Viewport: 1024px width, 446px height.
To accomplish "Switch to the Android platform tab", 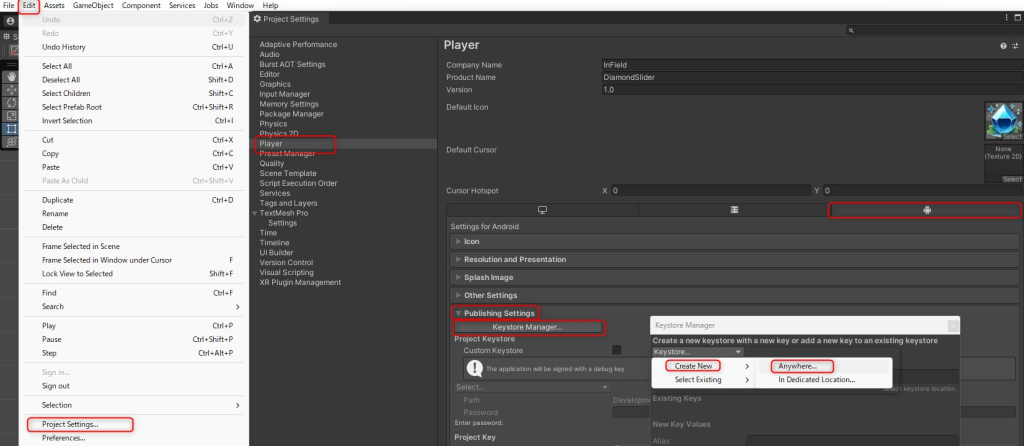I will pyautogui.click(x=926, y=210).
